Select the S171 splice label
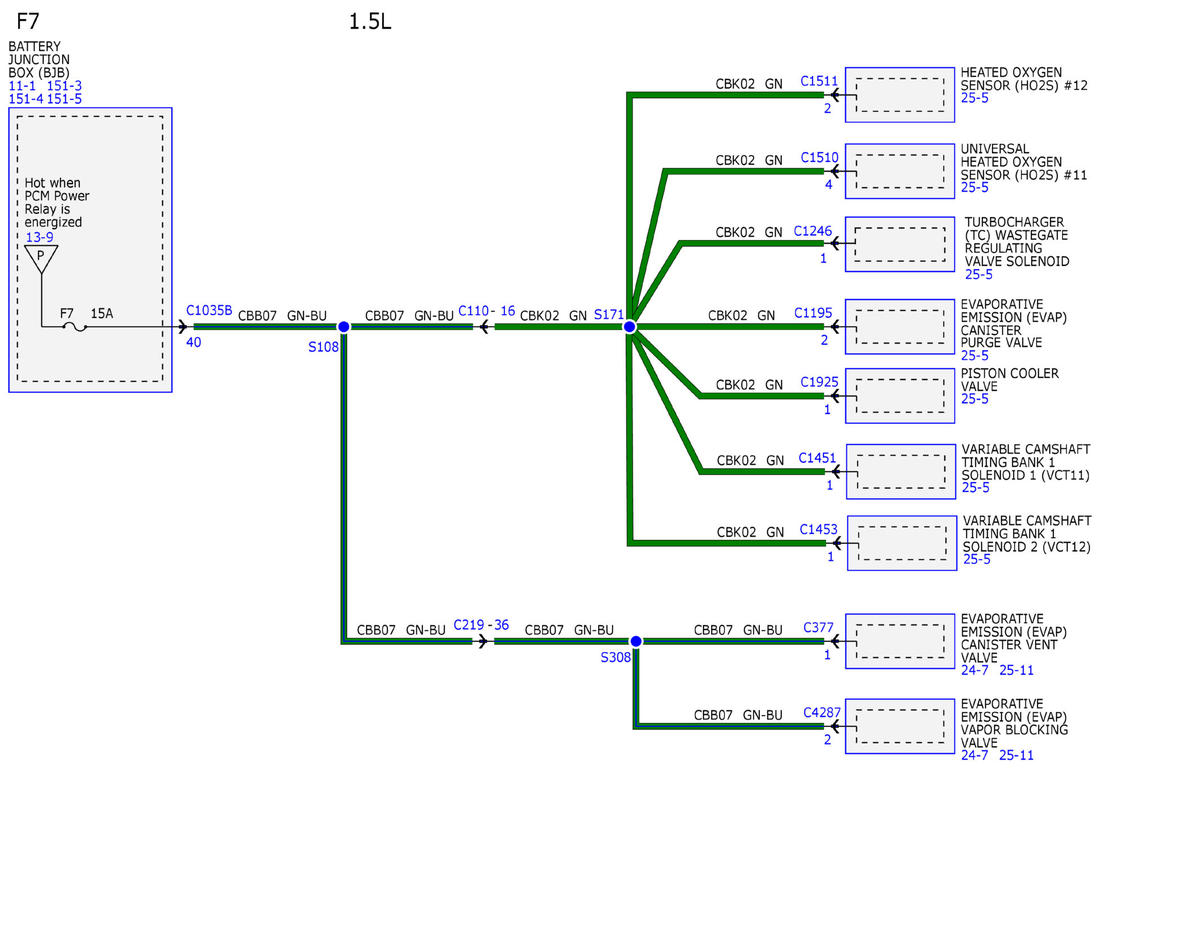 click(608, 314)
